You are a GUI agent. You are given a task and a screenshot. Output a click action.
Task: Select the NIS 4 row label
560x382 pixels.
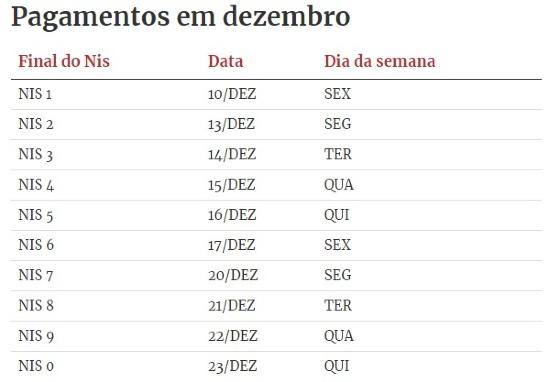36,185
